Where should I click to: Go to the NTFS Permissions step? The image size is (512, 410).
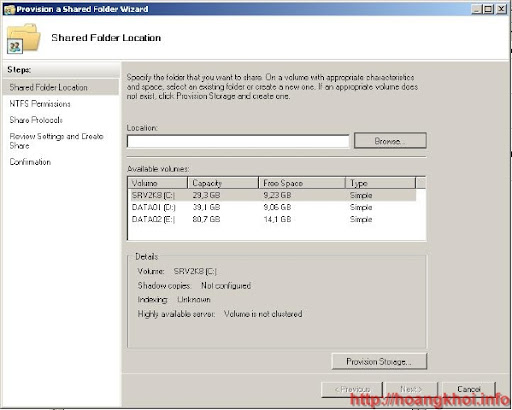point(40,104)
